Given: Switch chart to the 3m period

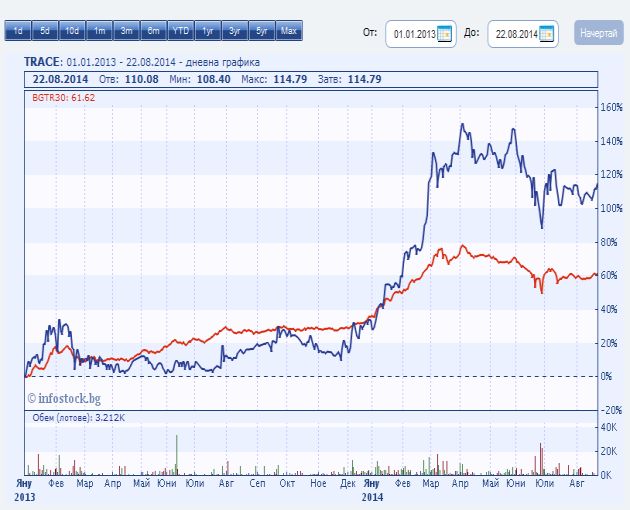Looking at the screenshot, I should point(127,31).
